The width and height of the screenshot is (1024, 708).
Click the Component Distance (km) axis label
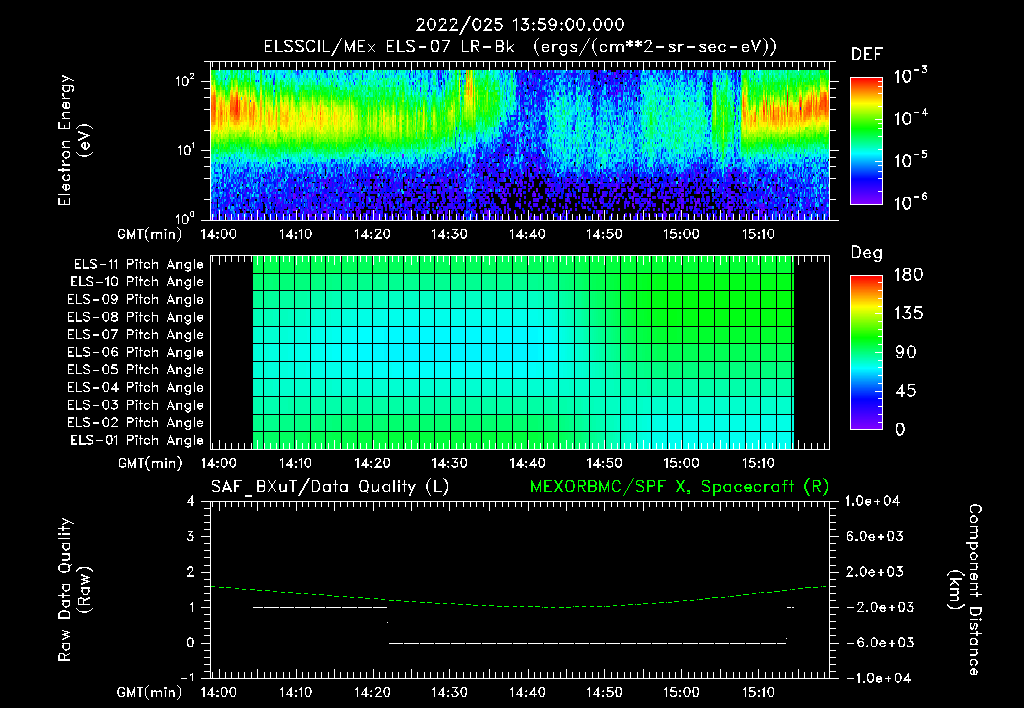click(965, 589)
